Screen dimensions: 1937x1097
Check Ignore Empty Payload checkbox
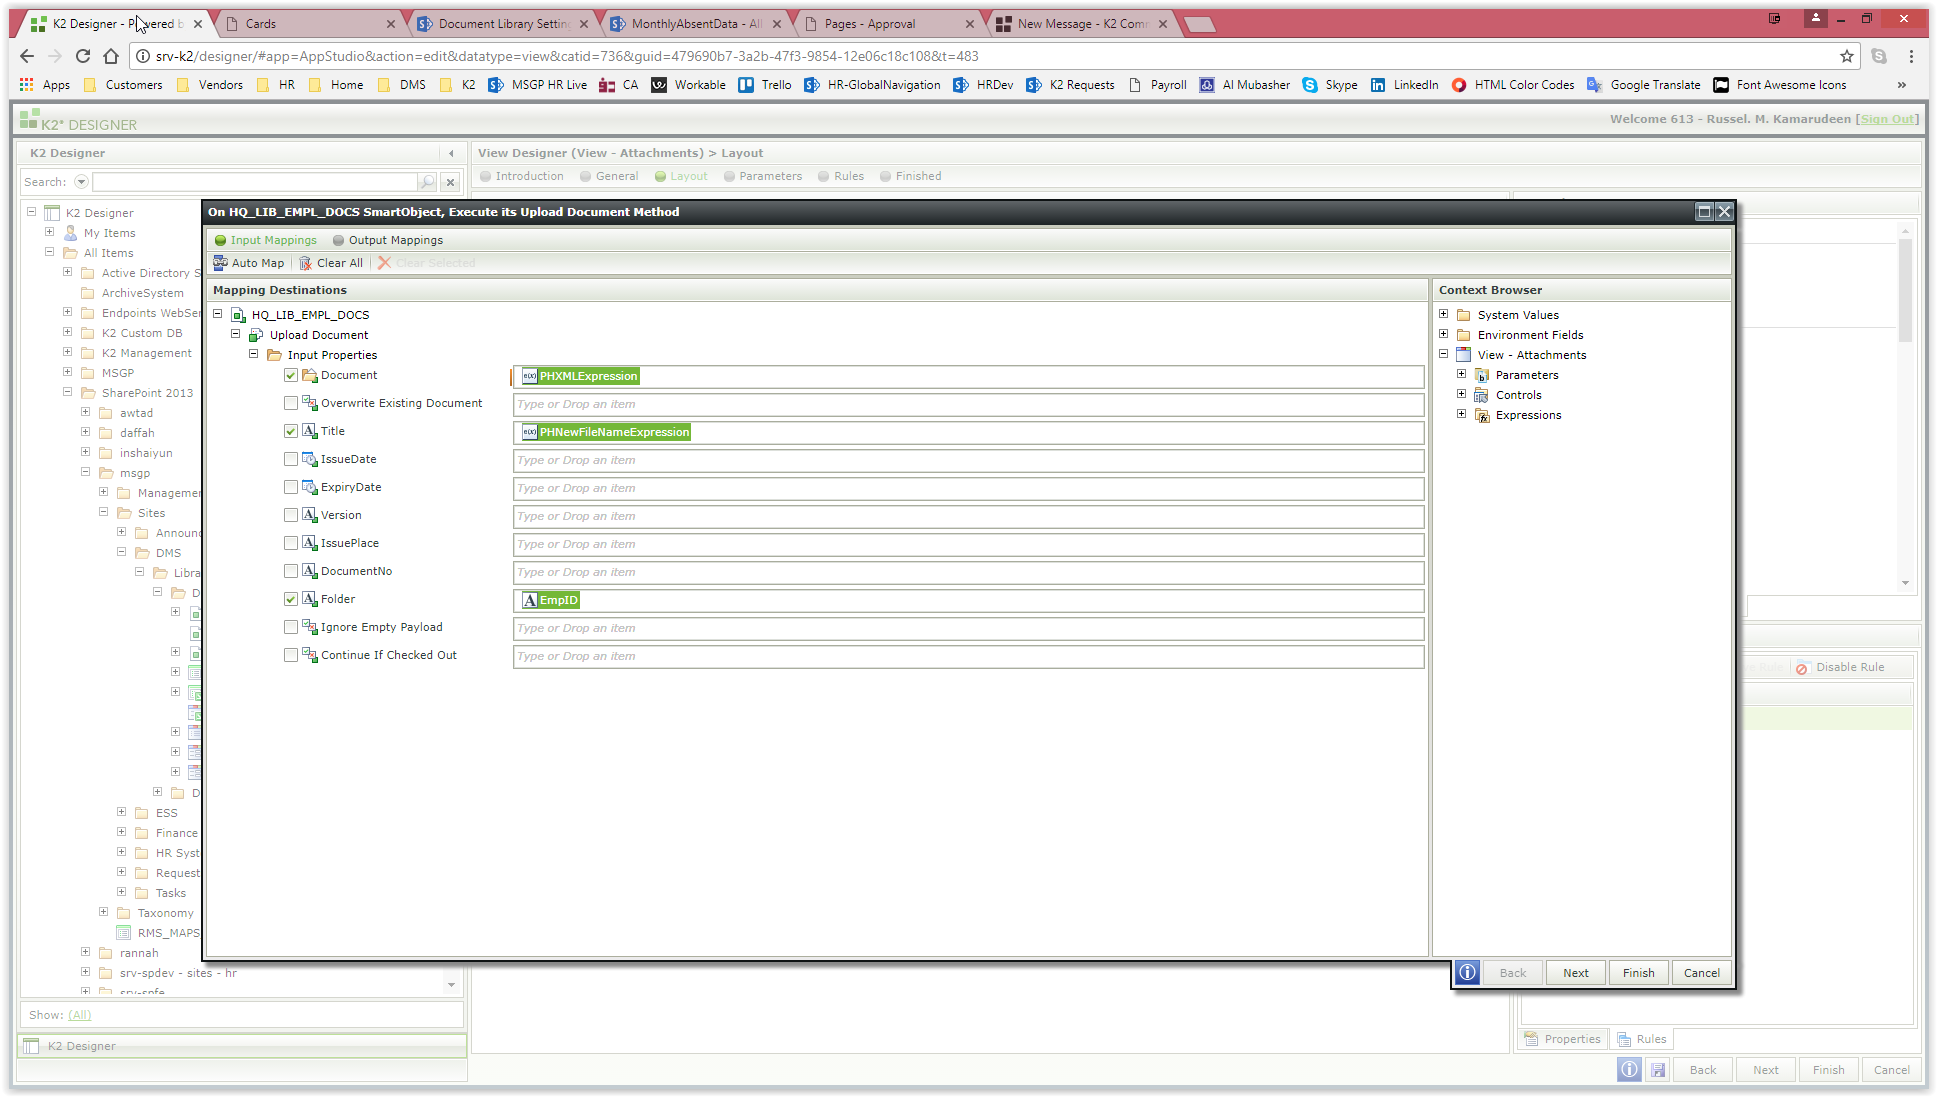pyautogui.click(x=291, y=627)
